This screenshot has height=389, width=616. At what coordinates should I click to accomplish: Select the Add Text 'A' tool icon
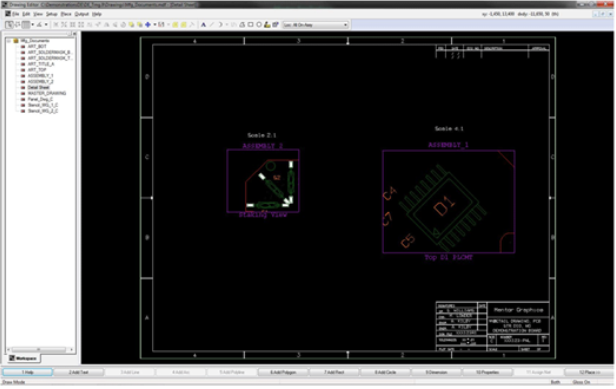(x=203, y=25)
